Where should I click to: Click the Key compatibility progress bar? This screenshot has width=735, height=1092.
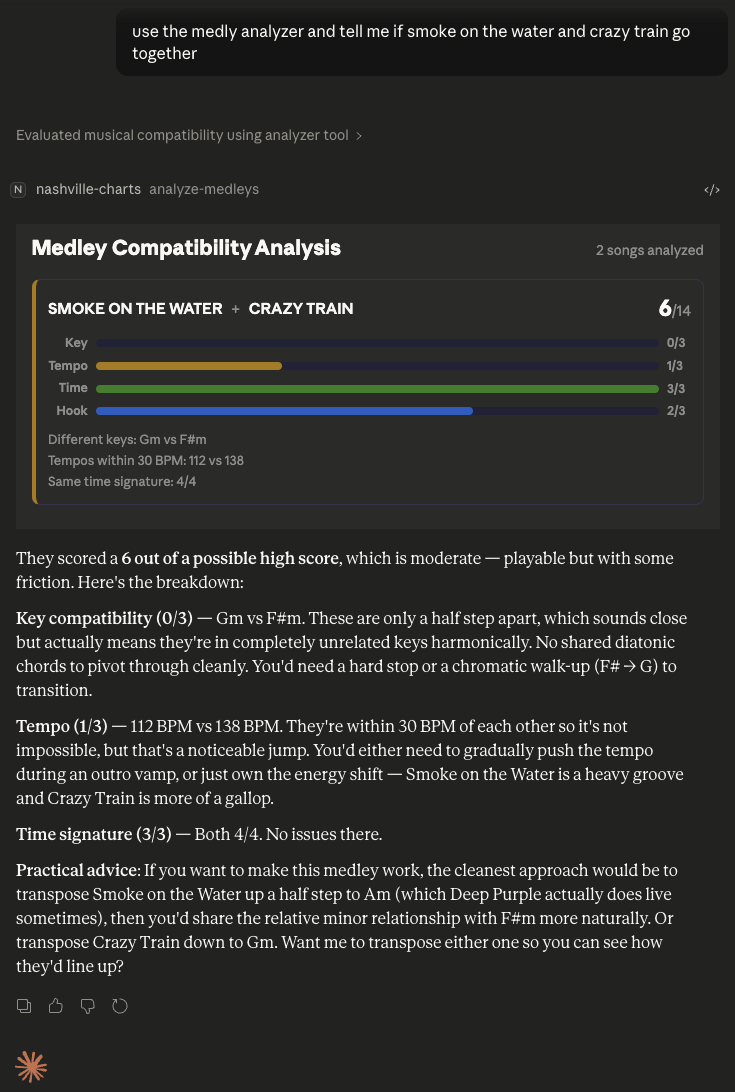[x=377, y=342]
